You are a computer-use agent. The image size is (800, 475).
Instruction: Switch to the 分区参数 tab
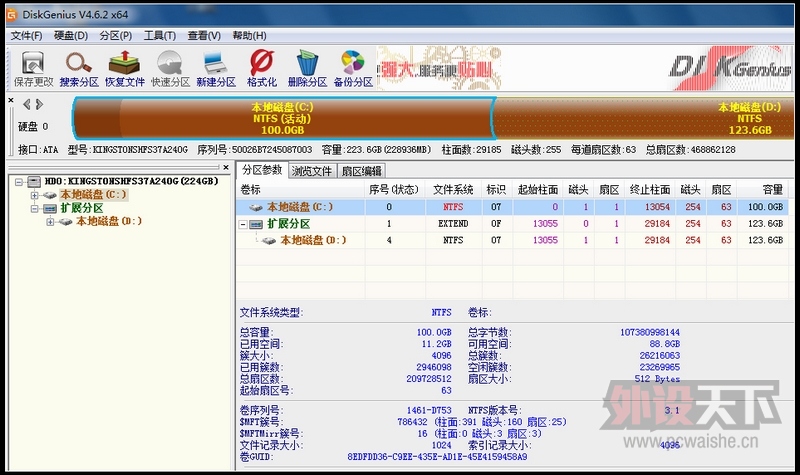point(262,170)
